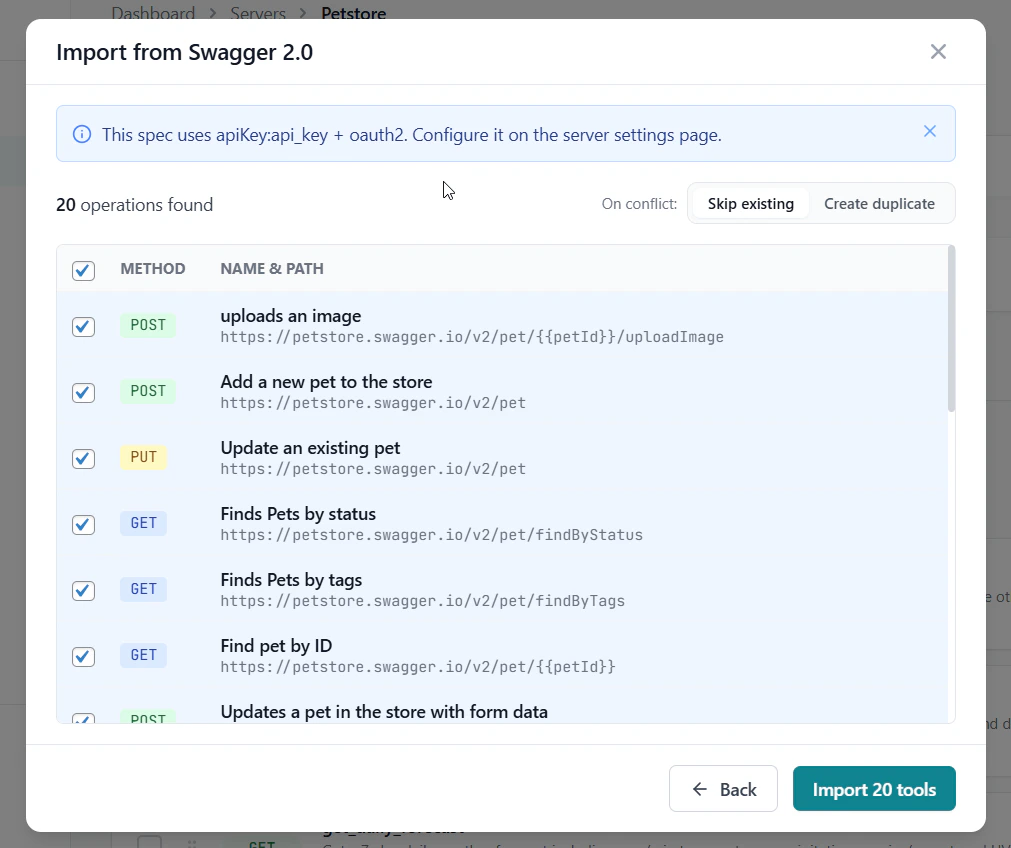Click the METHOD column header

153,268
